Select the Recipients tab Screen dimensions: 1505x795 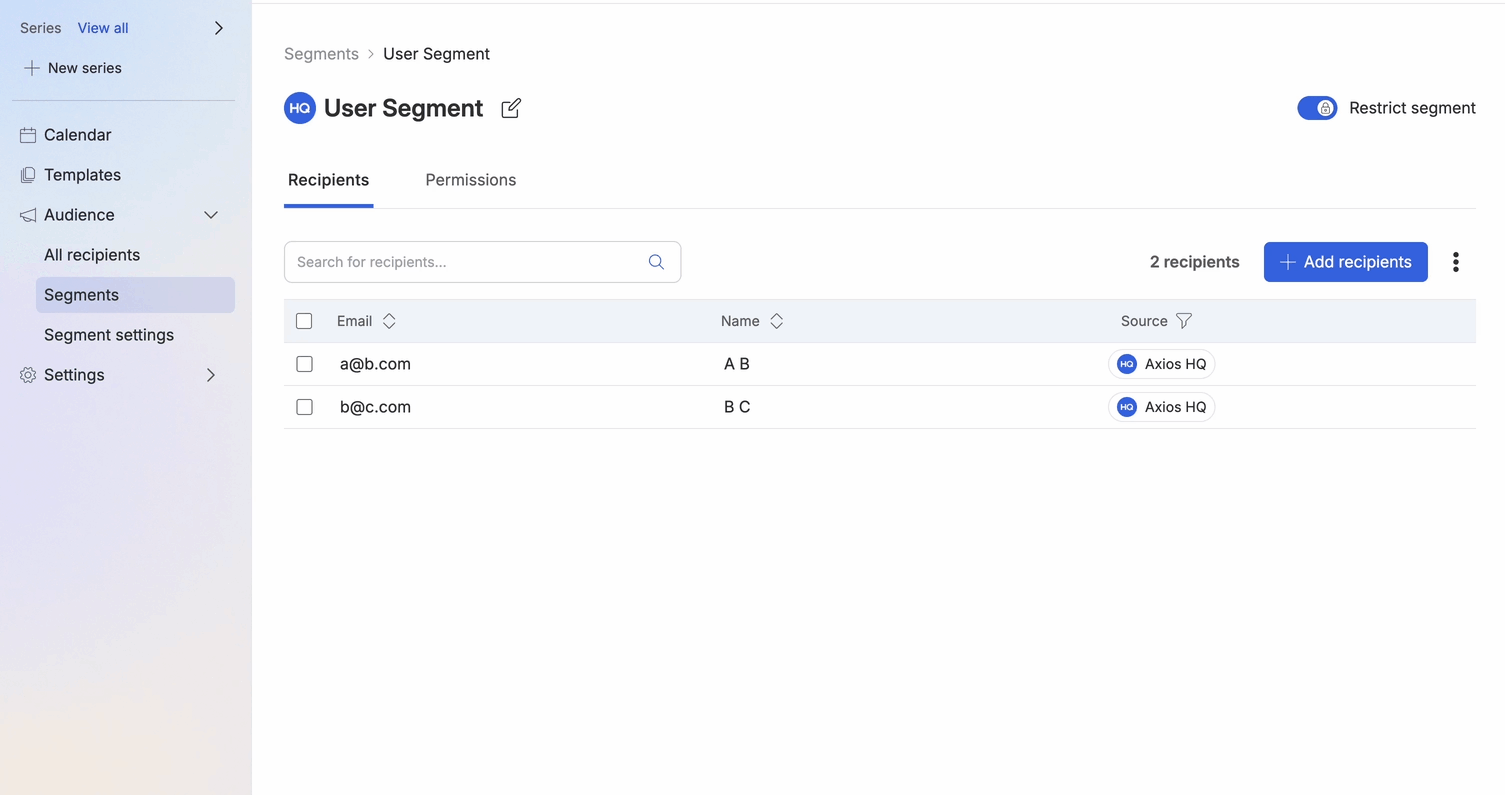tap(328, 180)
